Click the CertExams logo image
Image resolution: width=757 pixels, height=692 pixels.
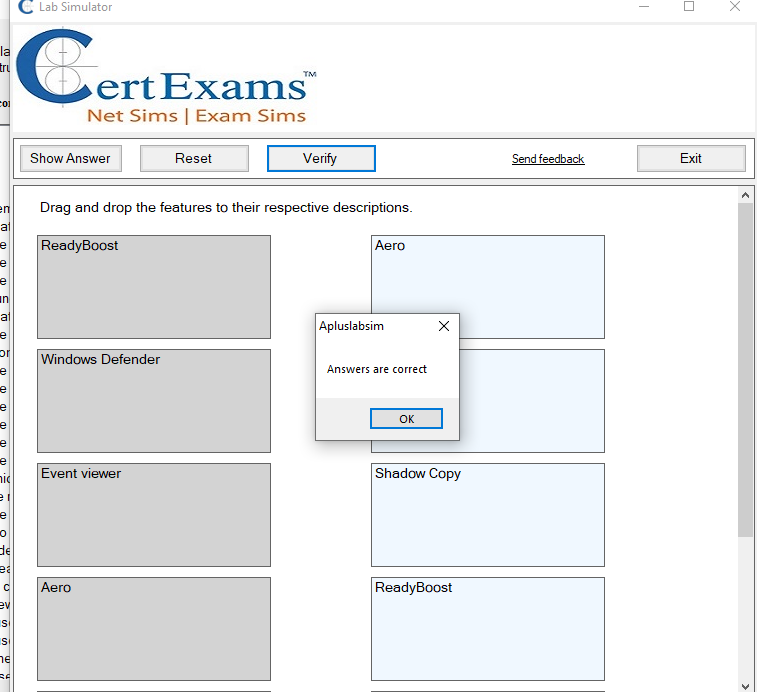click(166, 76)
